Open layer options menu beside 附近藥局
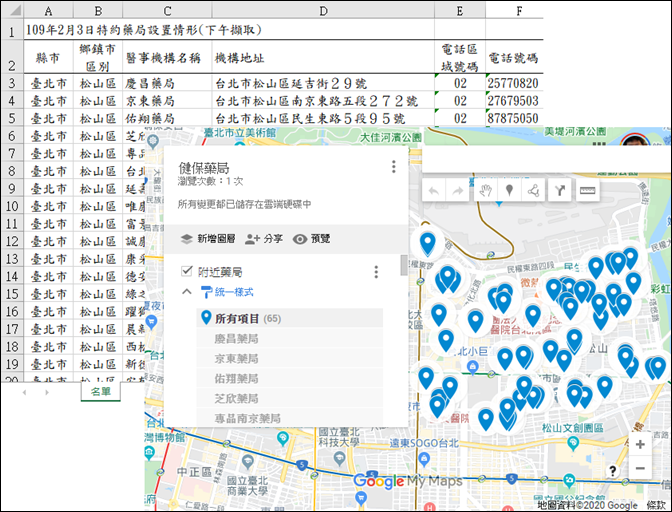The image size is (672, 512). click(x=376, y=272)
